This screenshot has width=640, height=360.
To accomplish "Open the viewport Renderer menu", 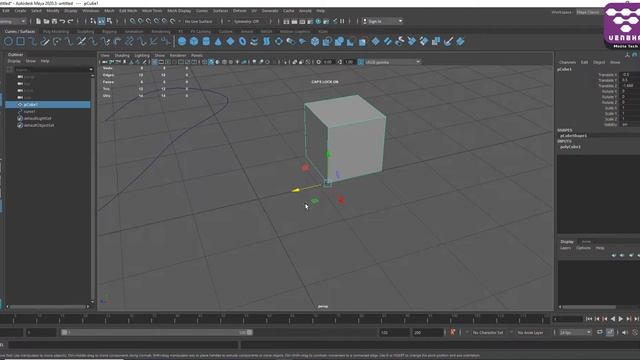I will click(x=178, y=56).
